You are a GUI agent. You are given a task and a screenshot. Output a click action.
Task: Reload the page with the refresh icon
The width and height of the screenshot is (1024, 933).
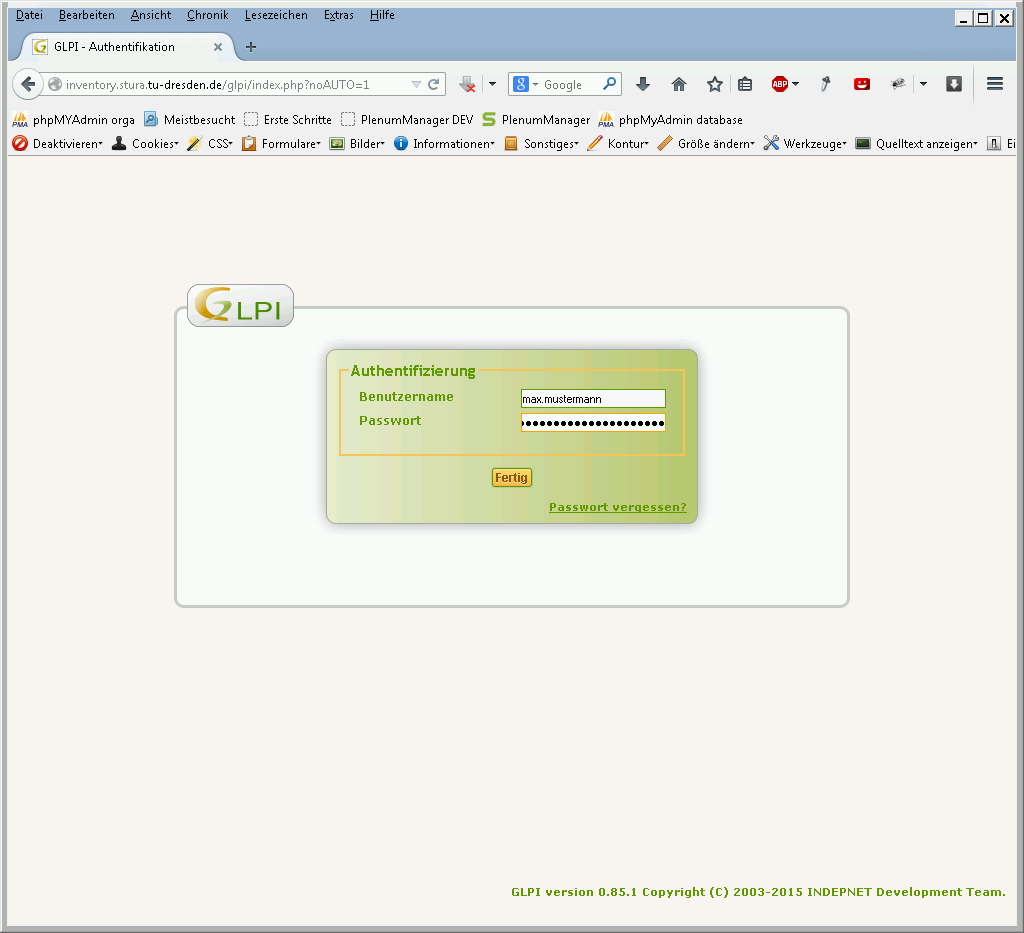[x=434, y=85]
